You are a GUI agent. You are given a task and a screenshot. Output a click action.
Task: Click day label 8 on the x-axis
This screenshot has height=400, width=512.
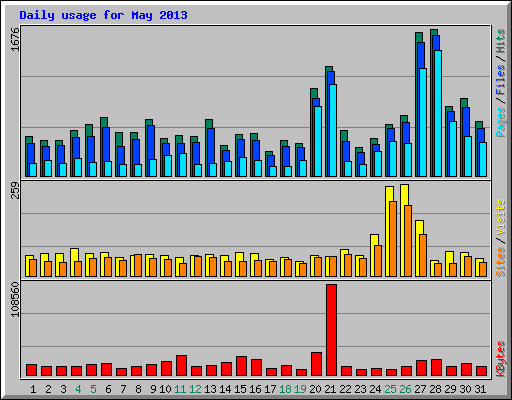point(138,389)
